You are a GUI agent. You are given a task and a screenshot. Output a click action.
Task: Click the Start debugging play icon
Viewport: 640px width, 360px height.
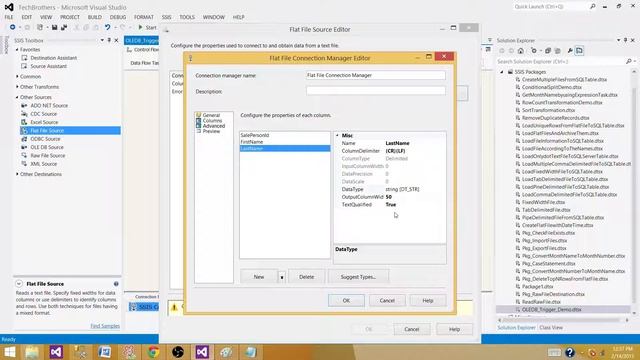(140, 27)
